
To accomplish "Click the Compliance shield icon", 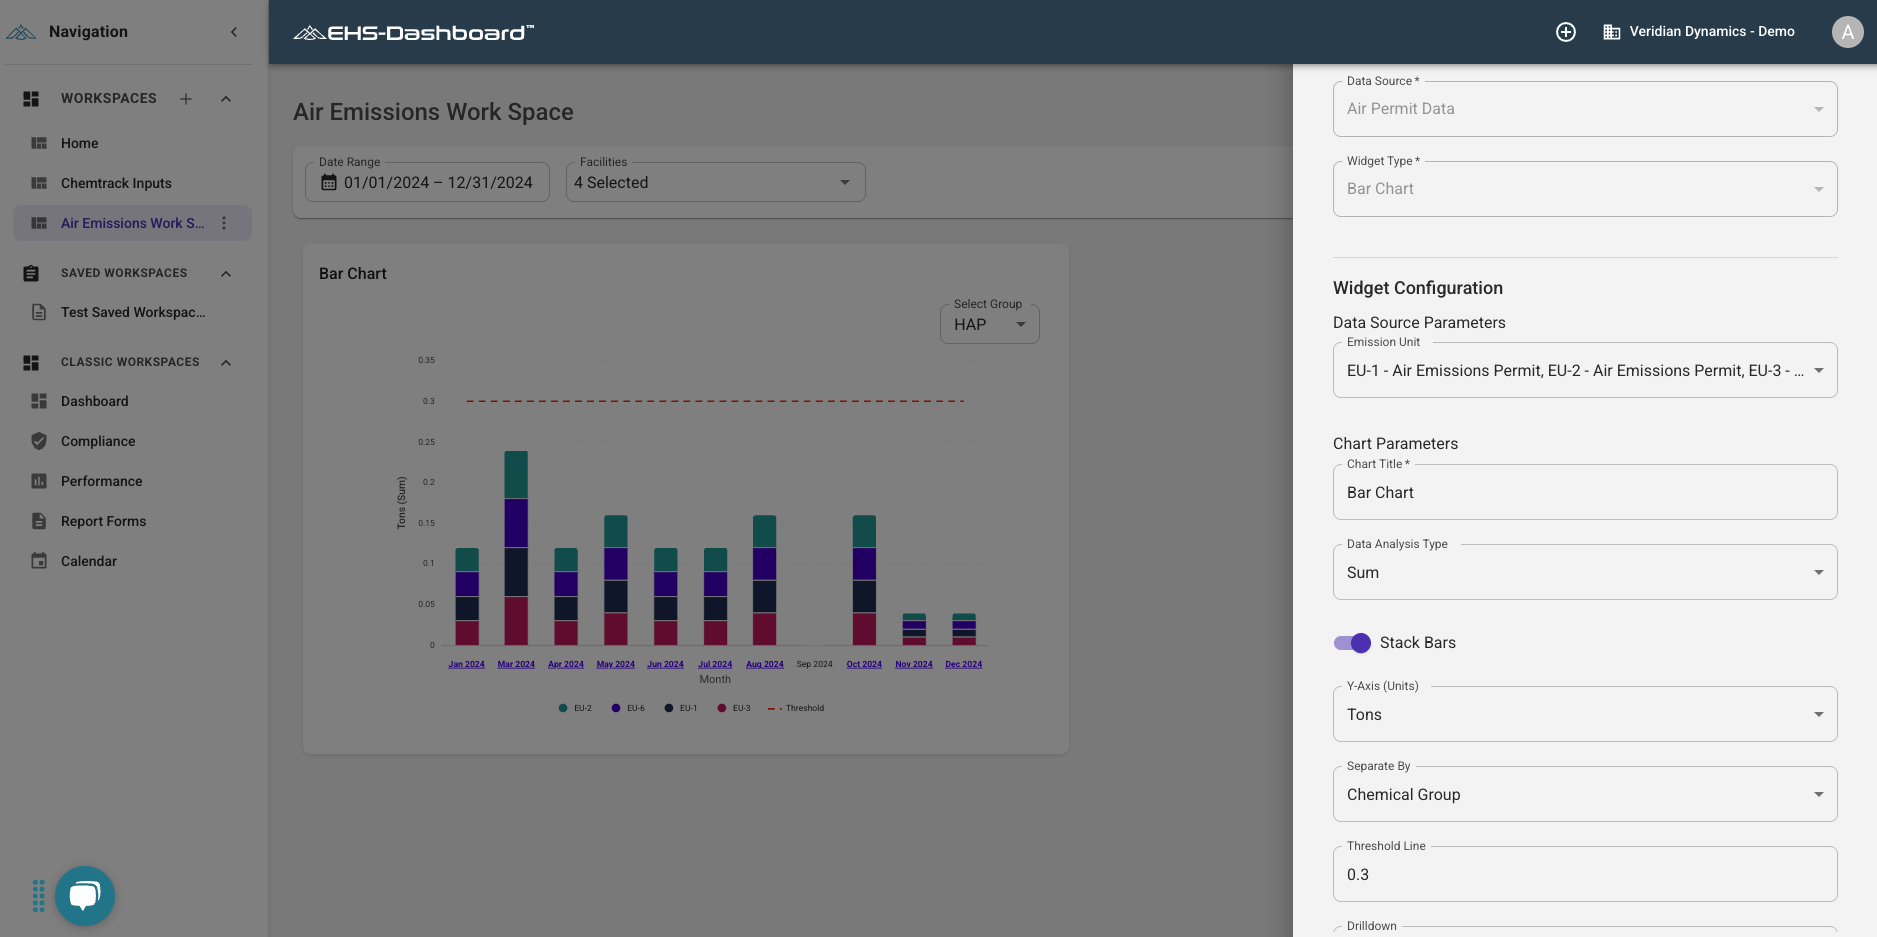I will tap(38, 441).
